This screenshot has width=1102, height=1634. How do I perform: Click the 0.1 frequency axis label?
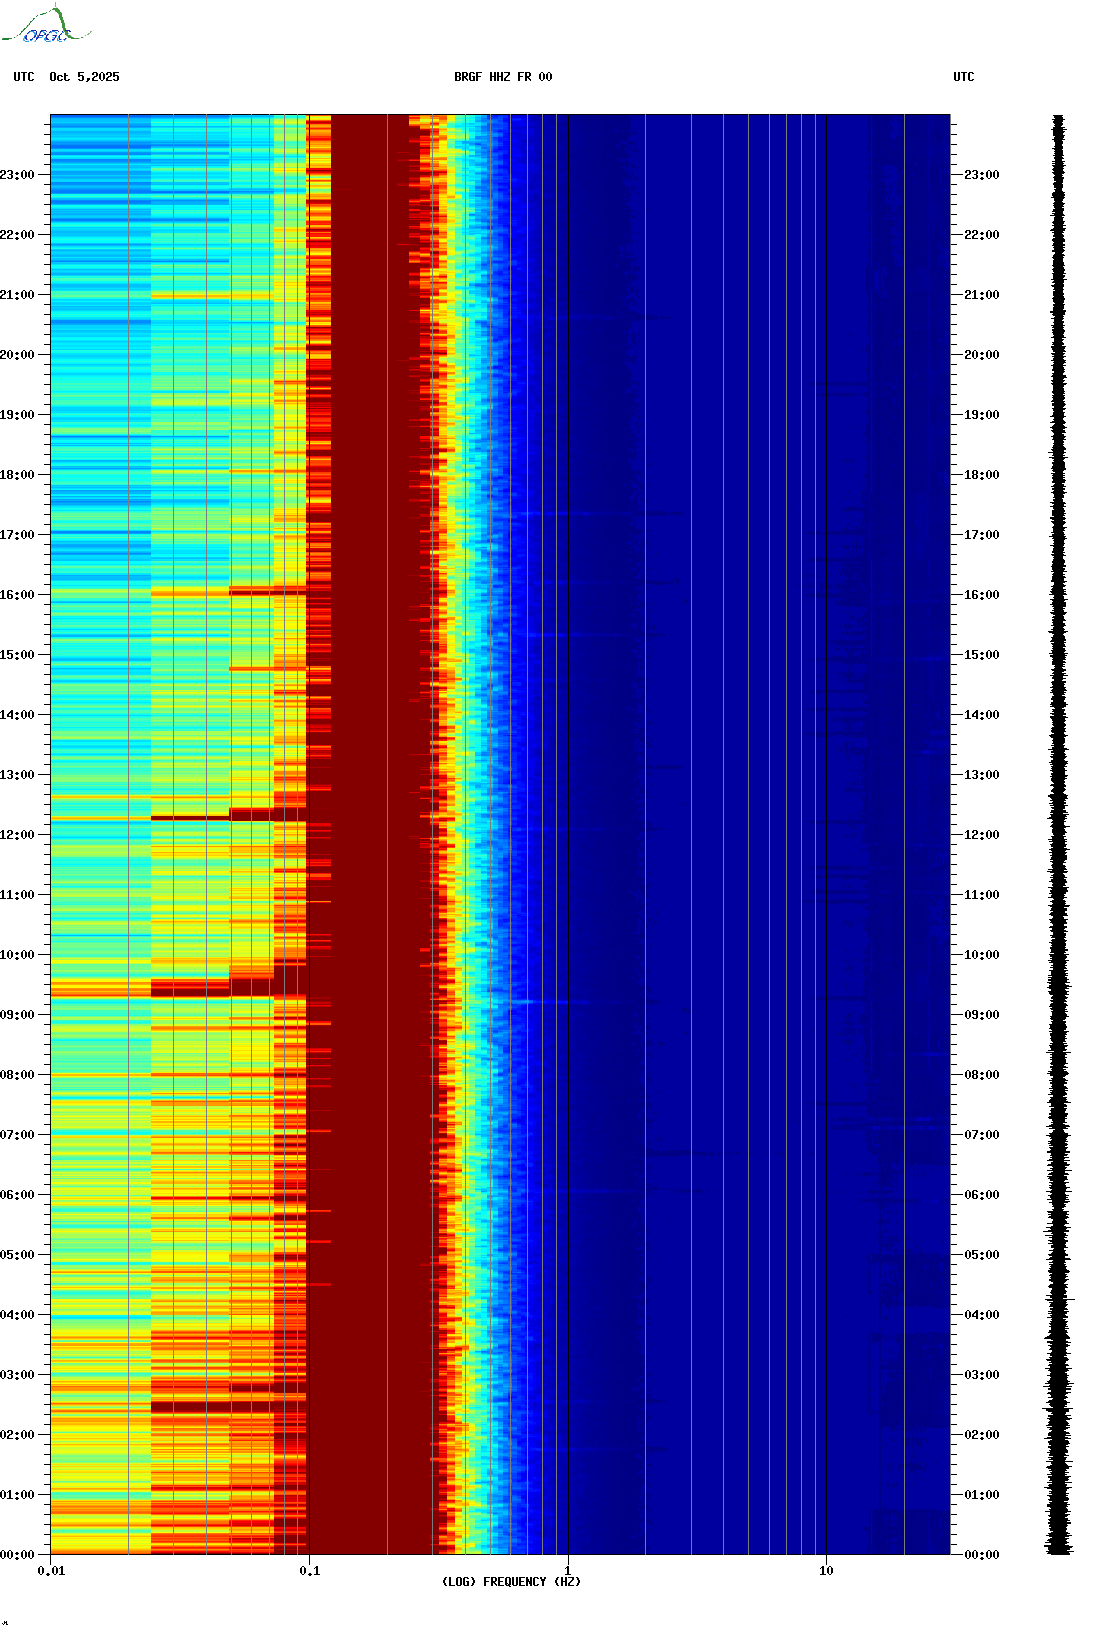(309, 1571)
